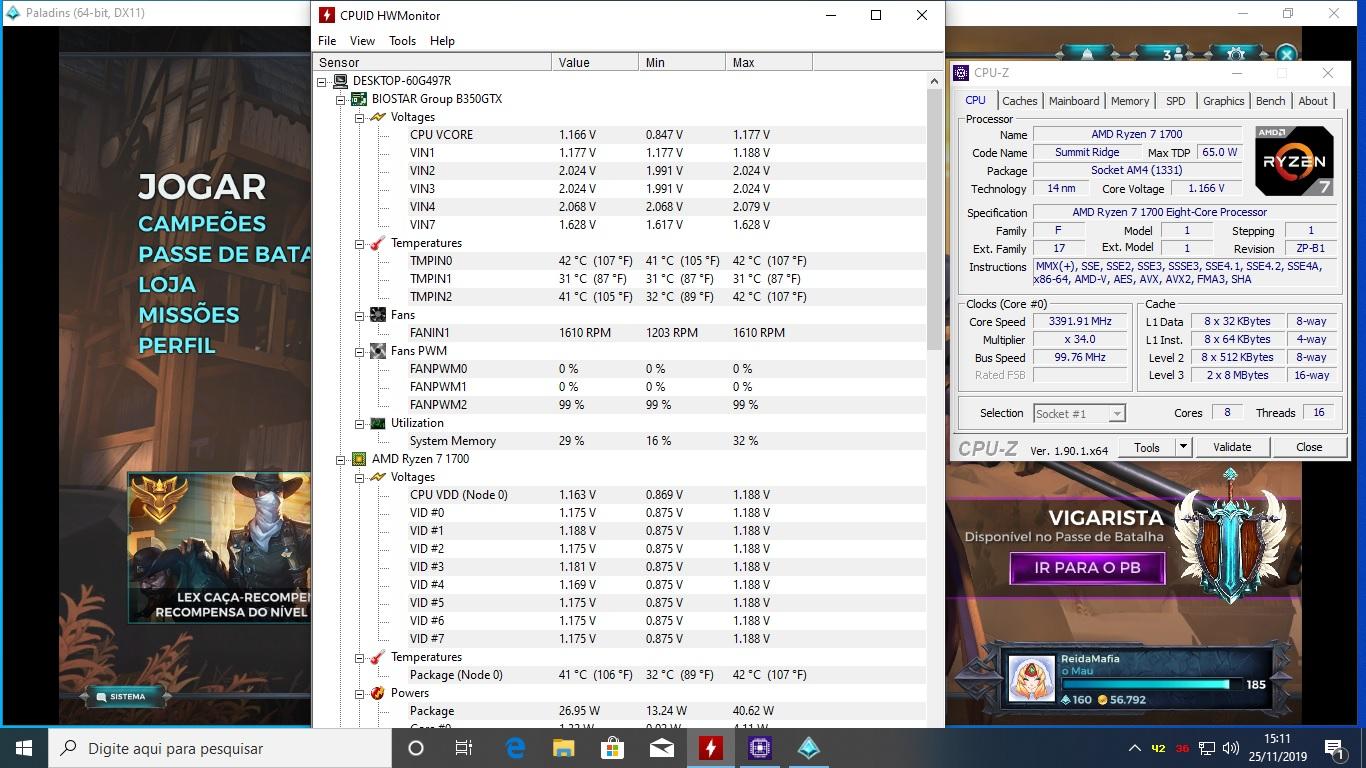Open File Explorer from the taskbar
This screenshot has width=1366, height=768.
(x=564, y=748)
